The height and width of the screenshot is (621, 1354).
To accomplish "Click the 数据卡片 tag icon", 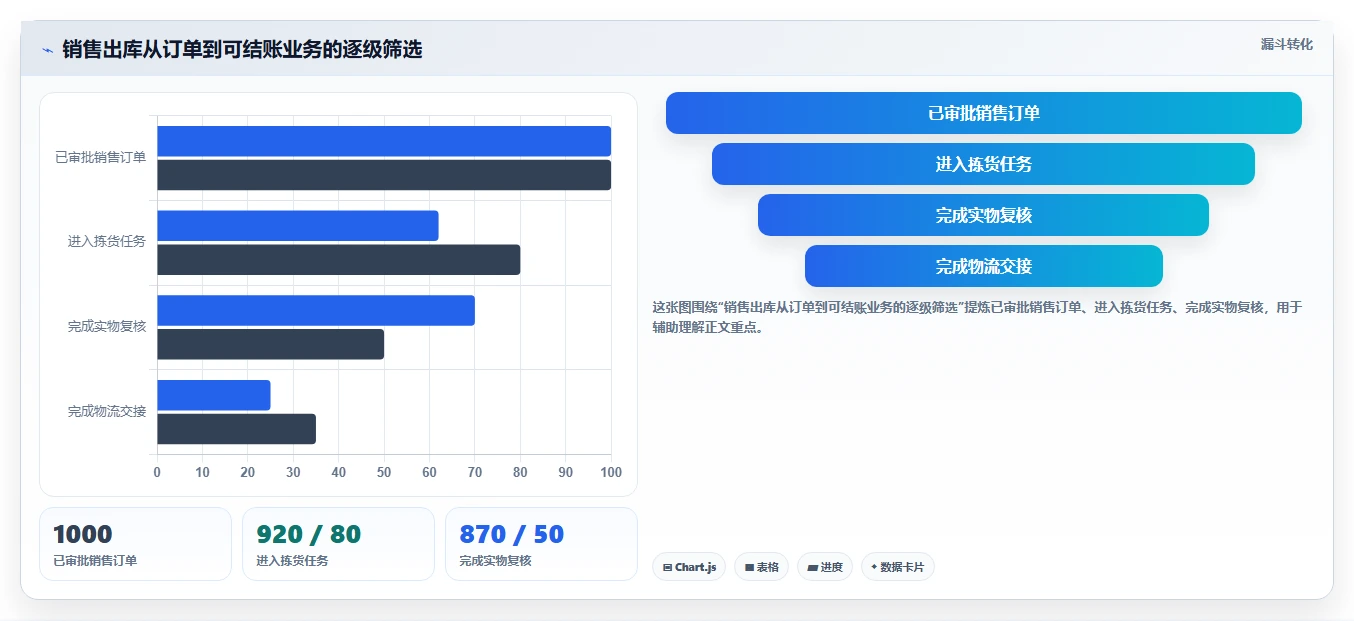I will coord(874,567).
